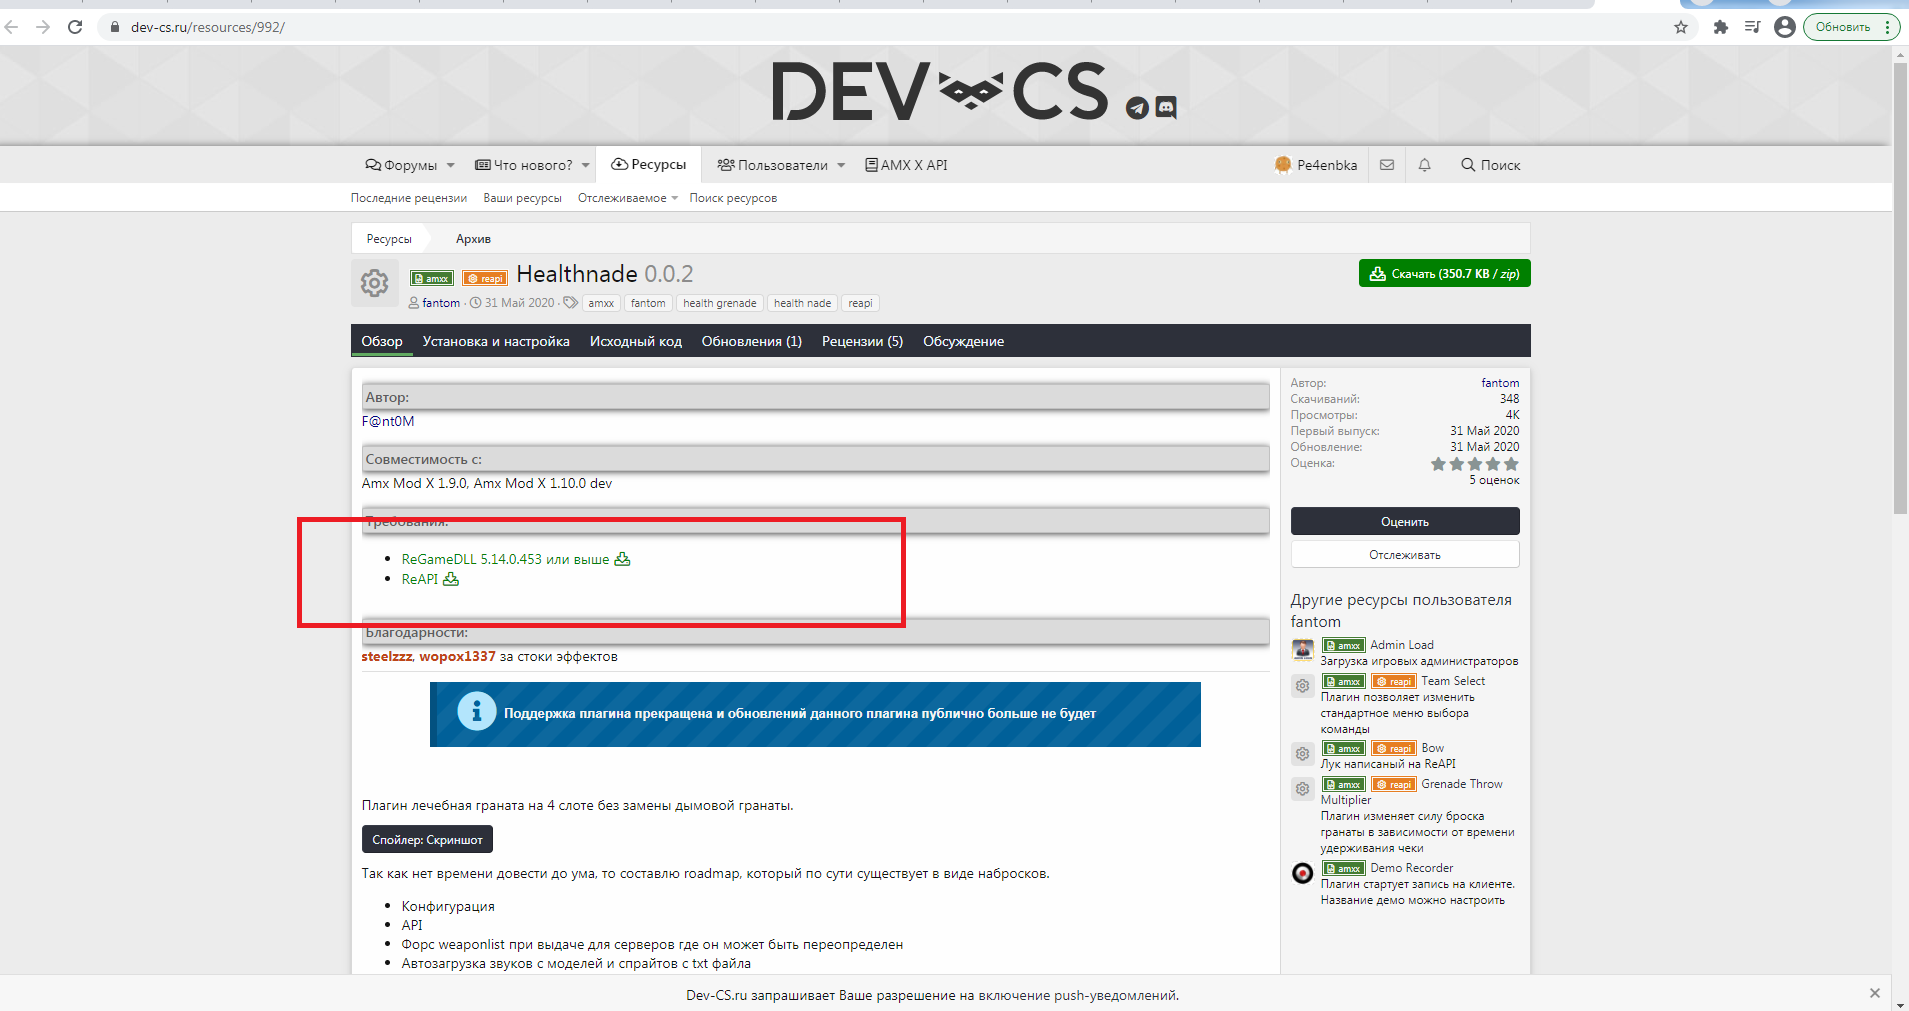Open the inbox envelope icon
The image size is (1909, 1011).
coord(1387,165)
